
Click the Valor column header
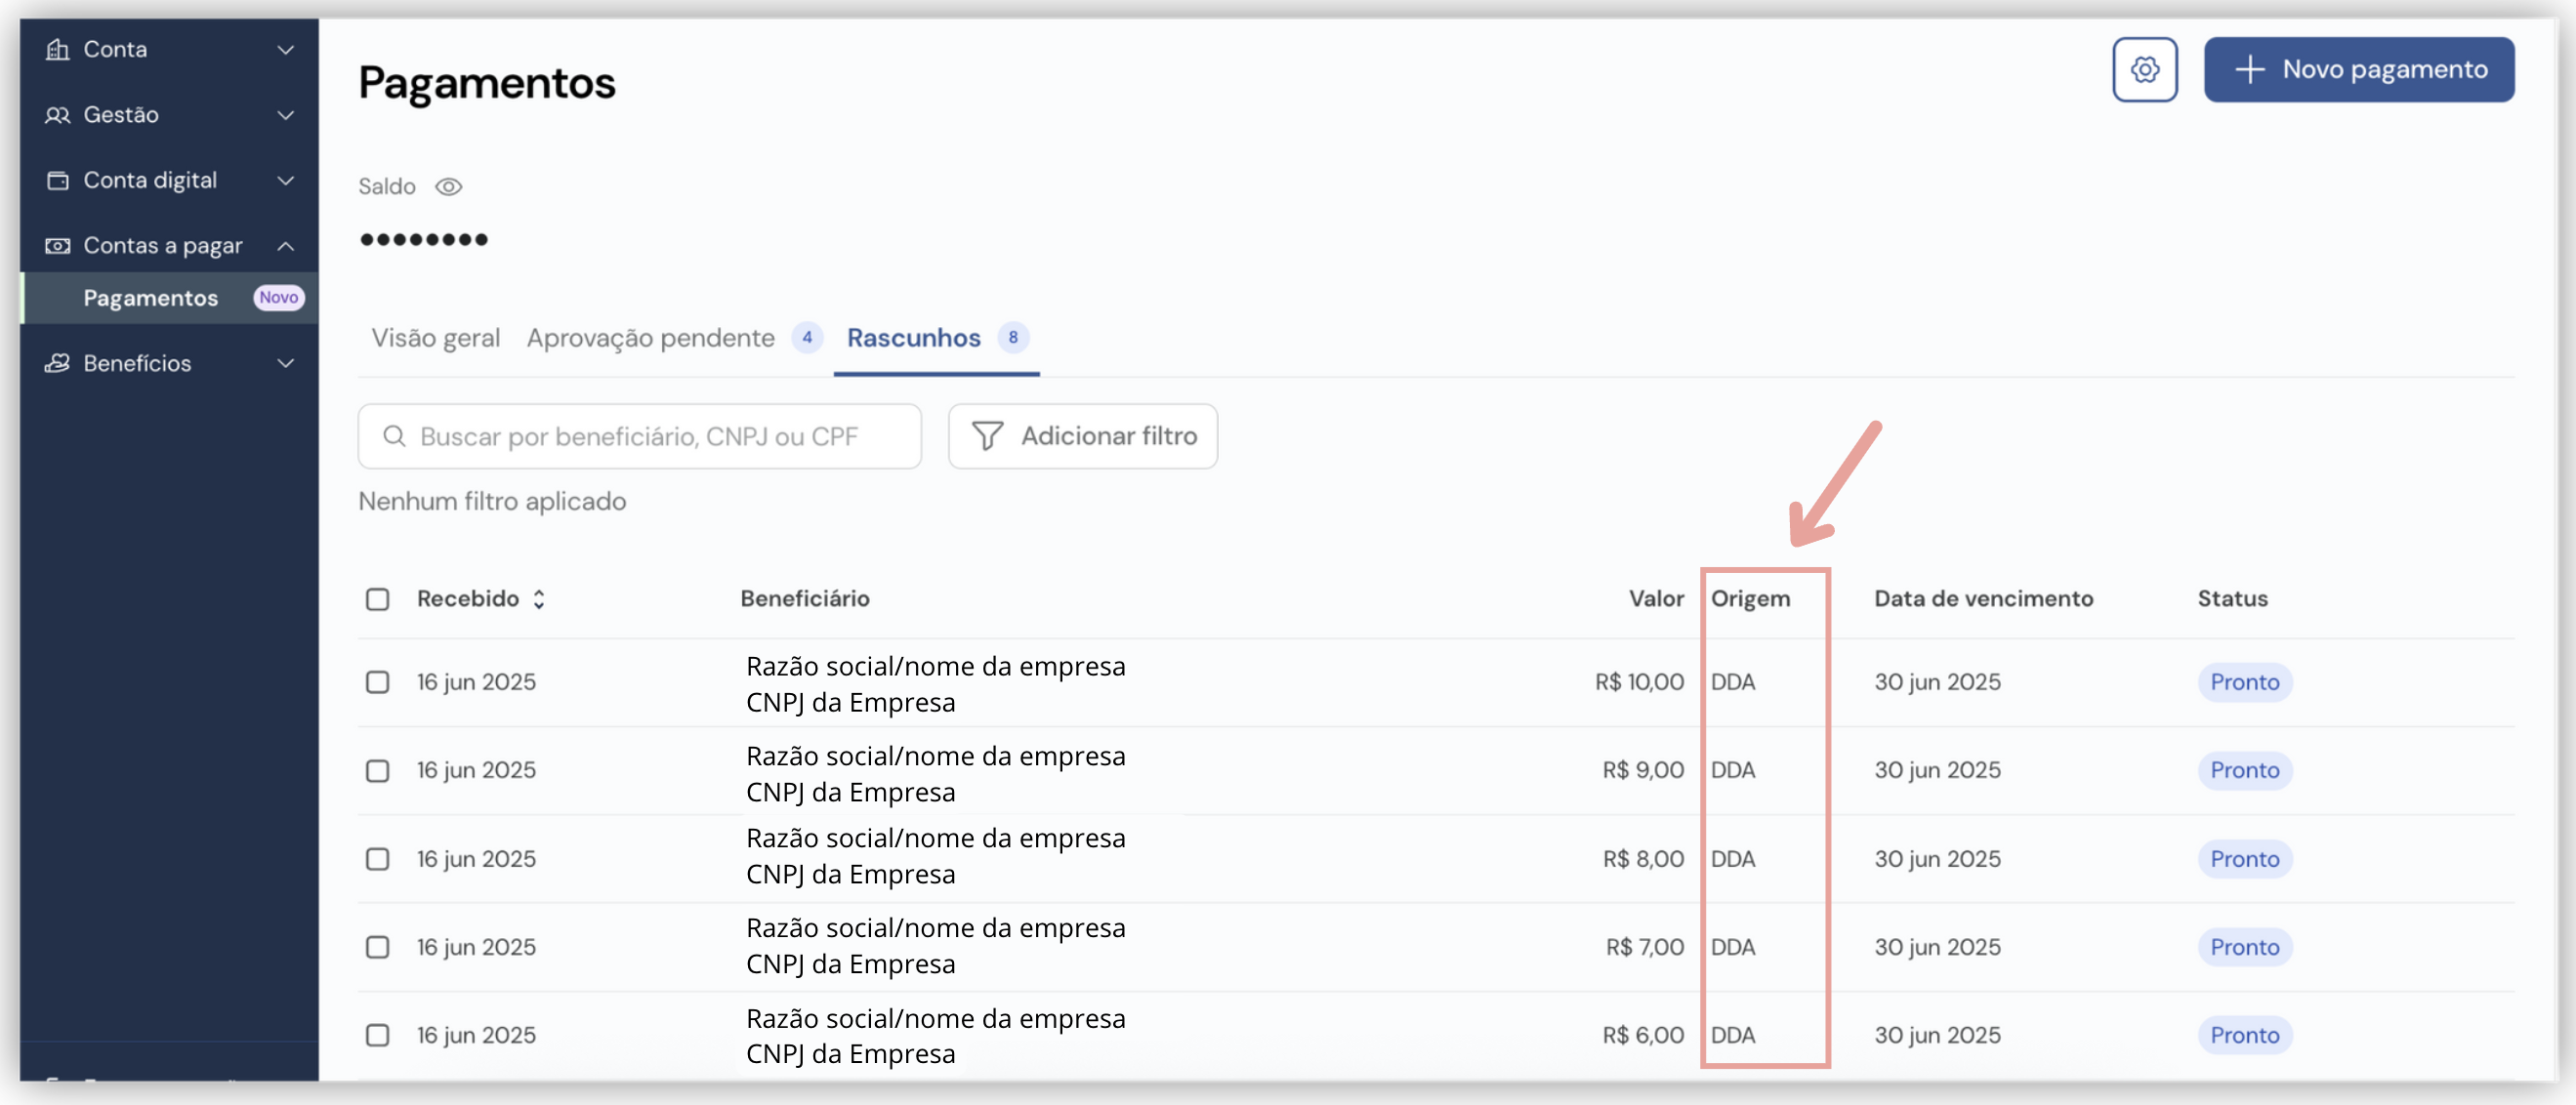tap(1656, 599)
